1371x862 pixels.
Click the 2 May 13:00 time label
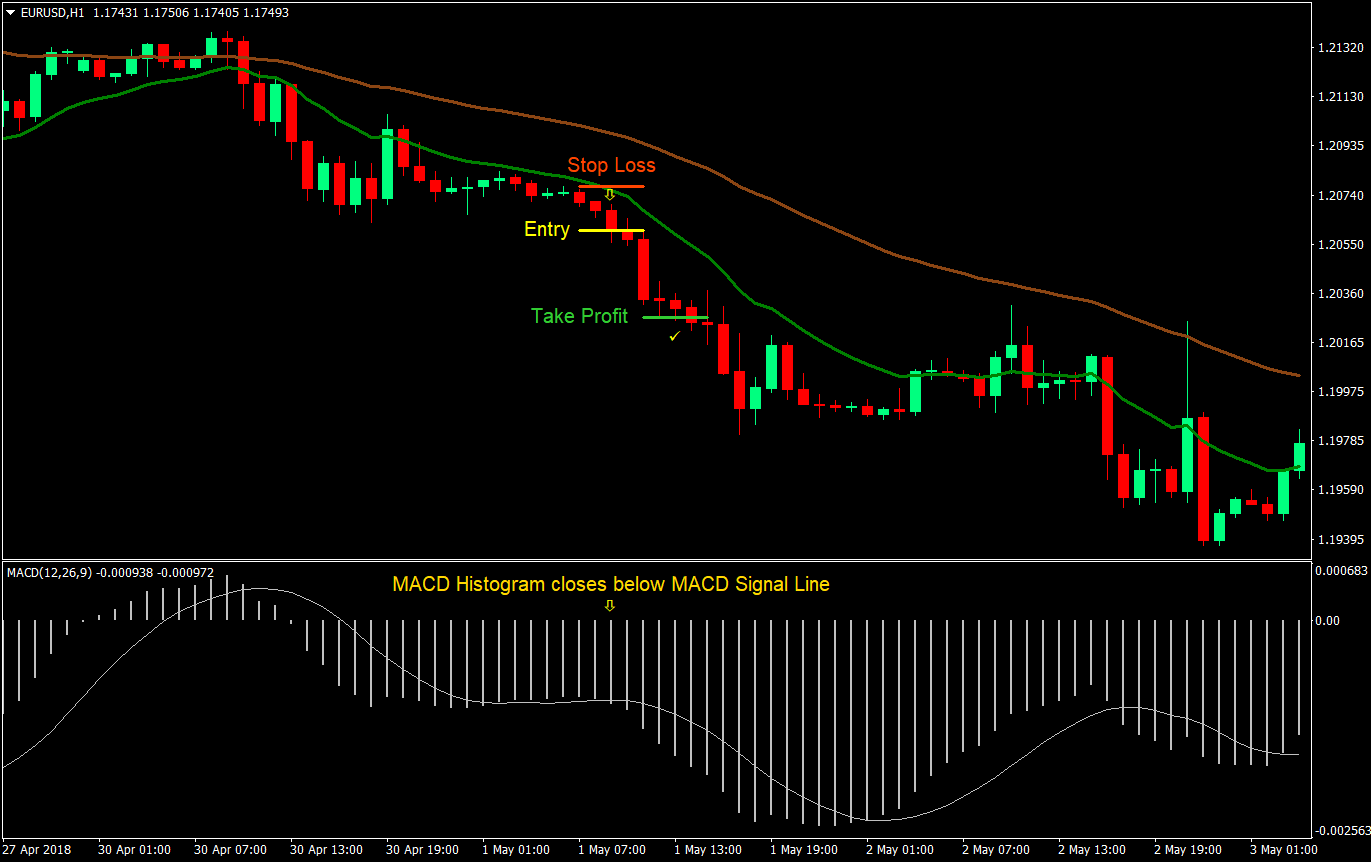coord(1092,850)
